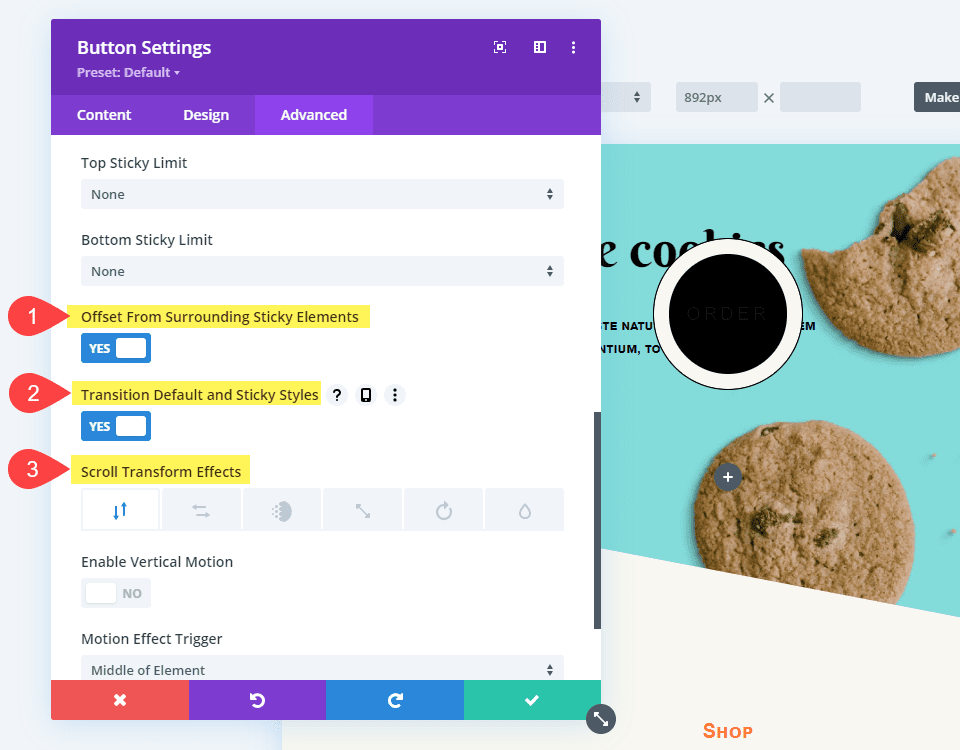Screen dimensions: 960x750
Task: Select the fade in and out effect icon
Action: click(x=282, y=510)
